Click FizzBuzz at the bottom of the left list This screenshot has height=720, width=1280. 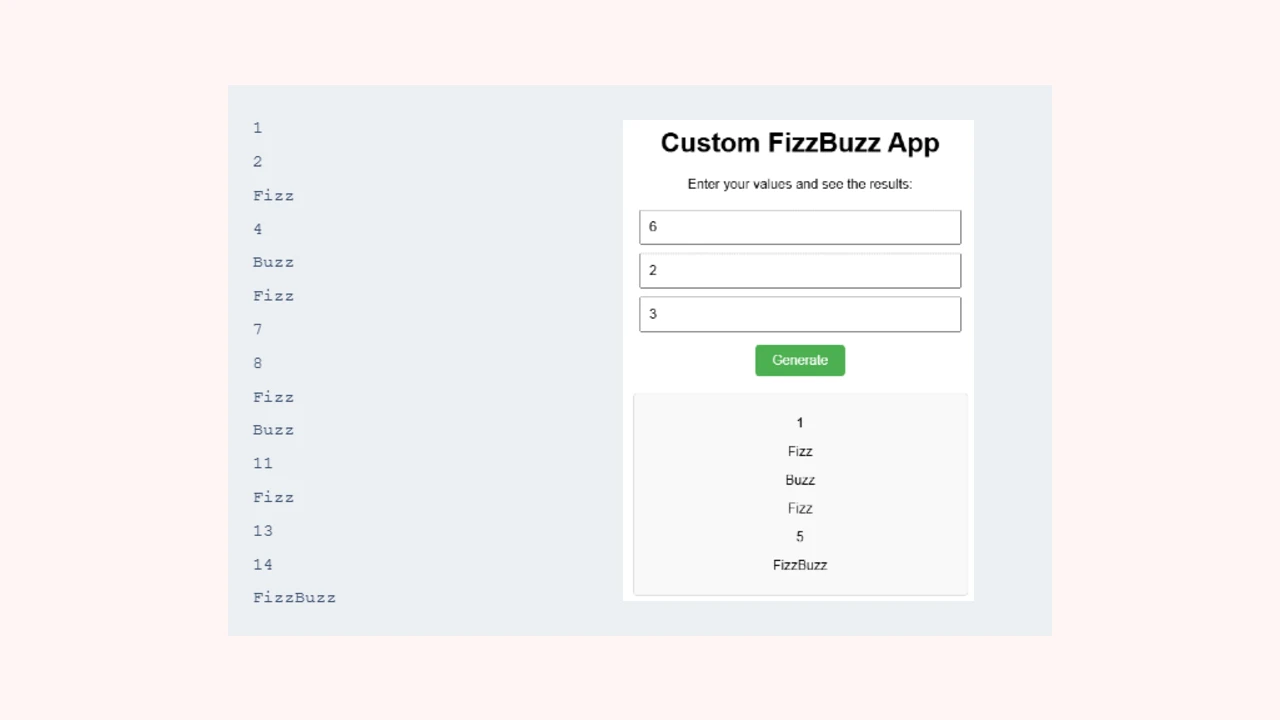[294, 597]
